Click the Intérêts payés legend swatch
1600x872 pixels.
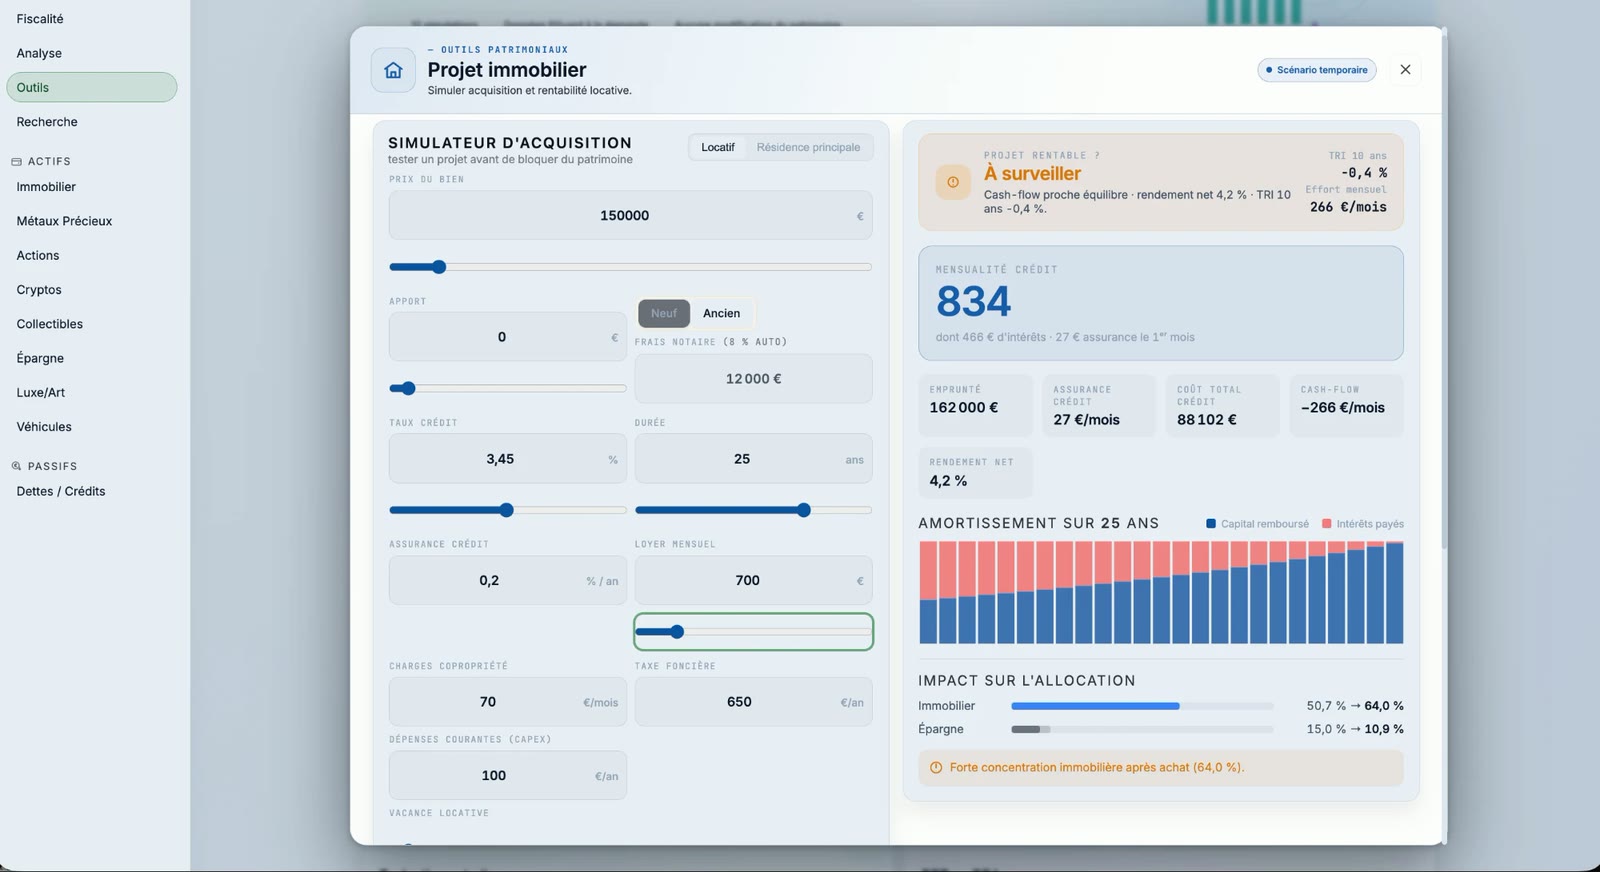pos(1327,524)
